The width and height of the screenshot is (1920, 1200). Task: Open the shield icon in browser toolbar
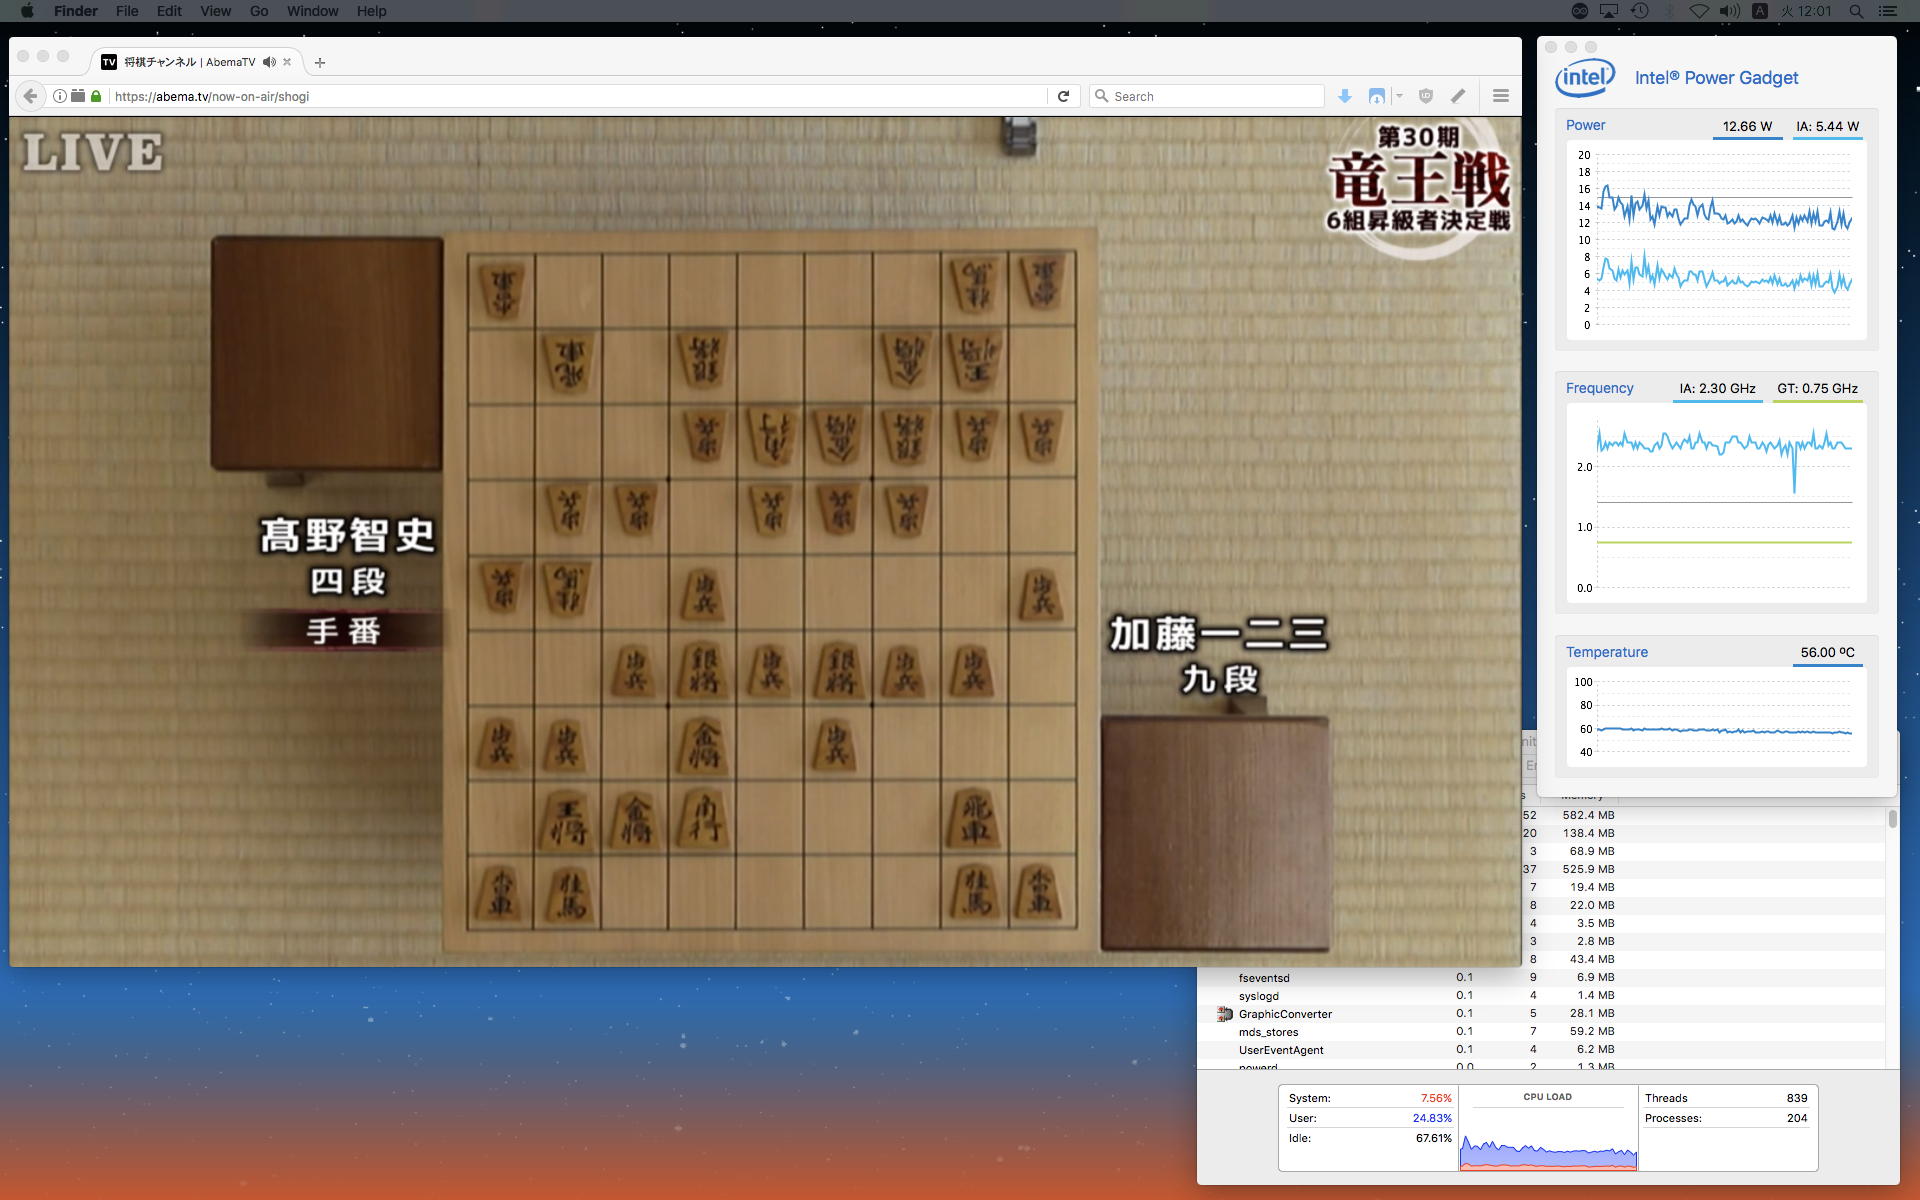(x=1426, y=96)
